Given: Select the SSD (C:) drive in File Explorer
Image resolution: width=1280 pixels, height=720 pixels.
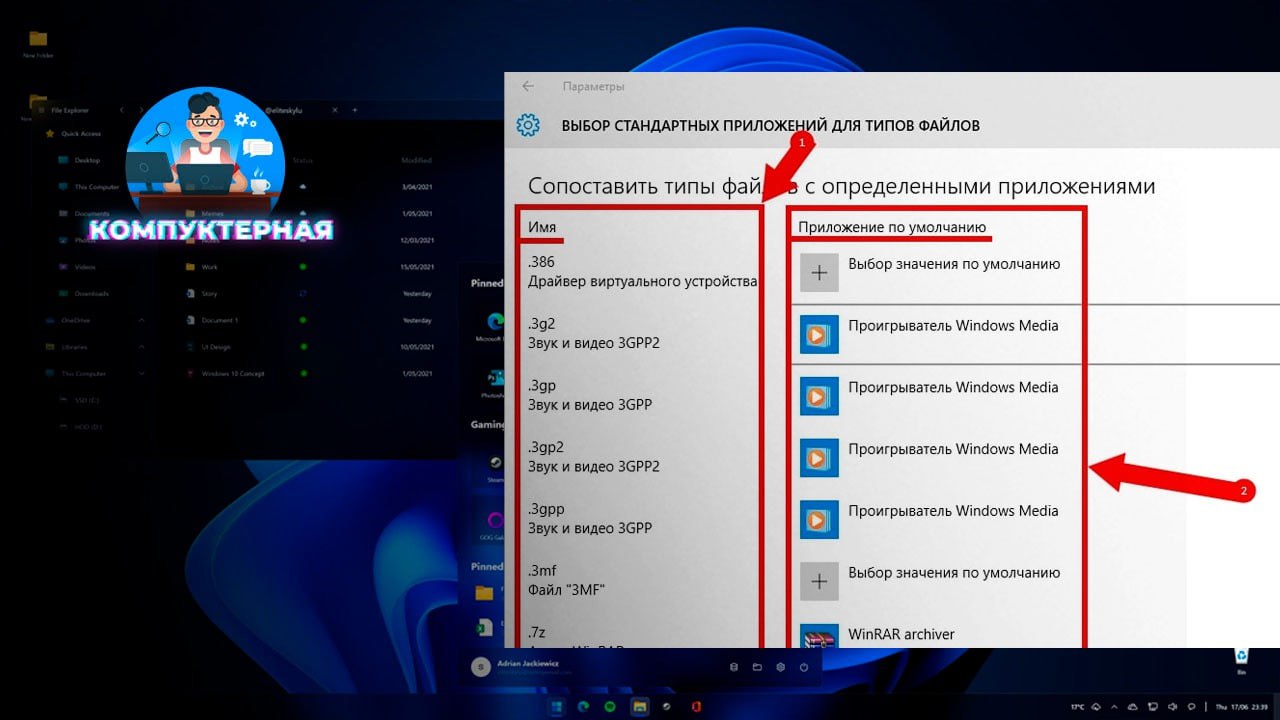Looking at the screenshot, I should [x=80, y=401].
